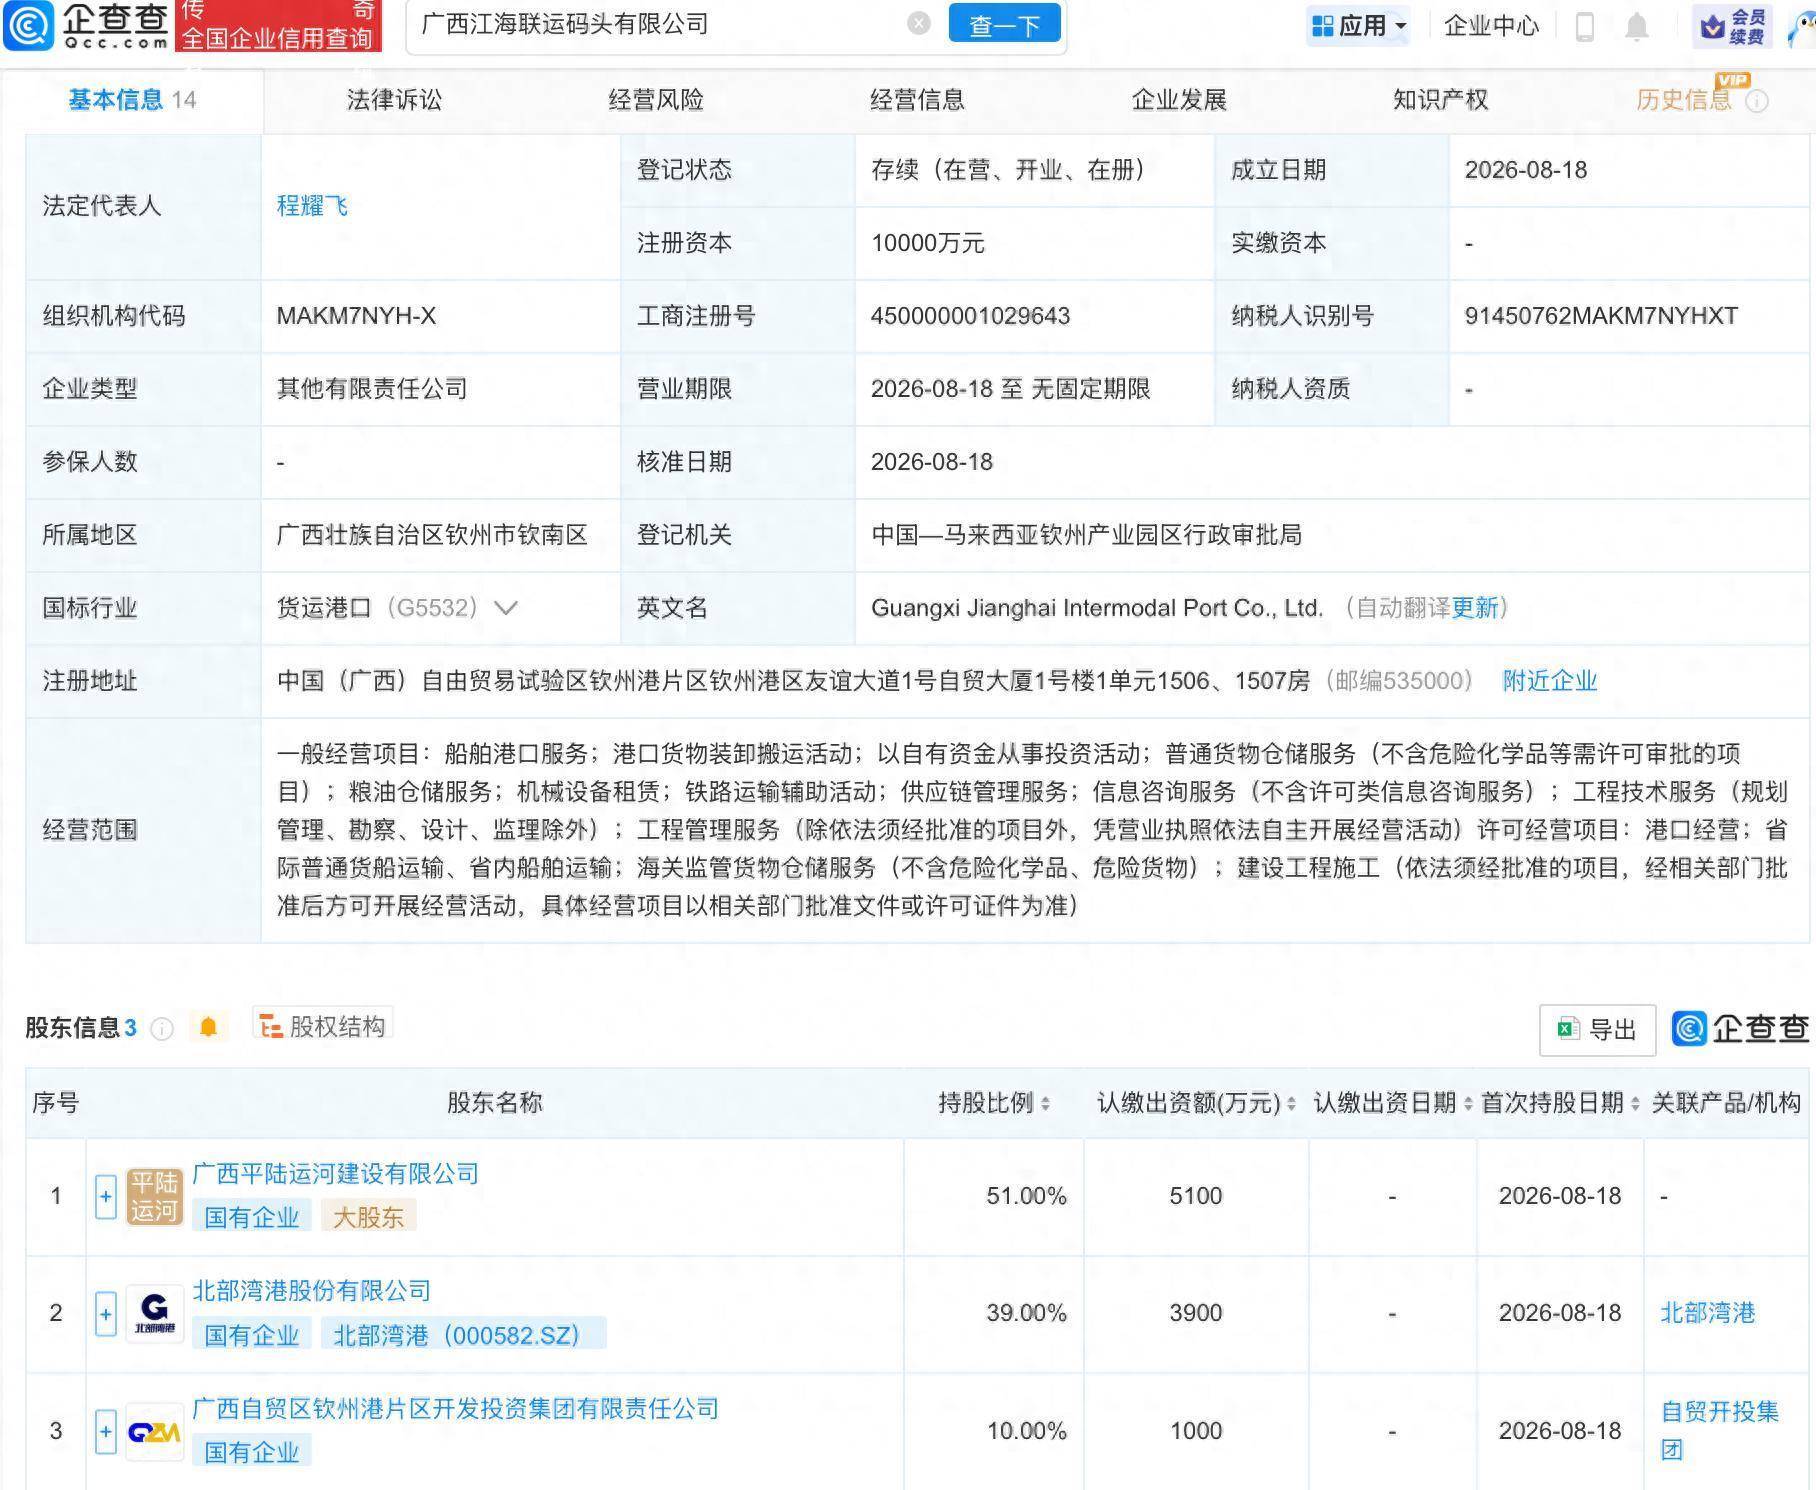The image size is (1816, 1490).
Task: Expand row of 广西自贸区钦州港片区开发投资集团 with plus
Action: [106, 1431]
